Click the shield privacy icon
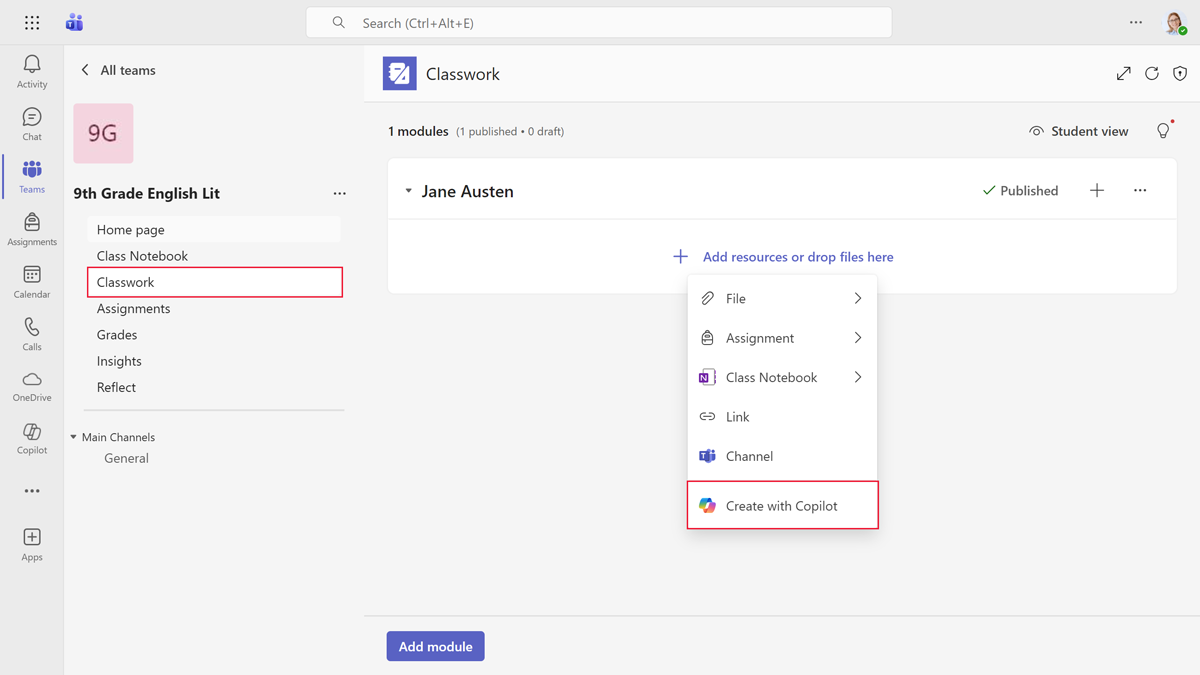The image size is (1200, 675). [1180, 74]
